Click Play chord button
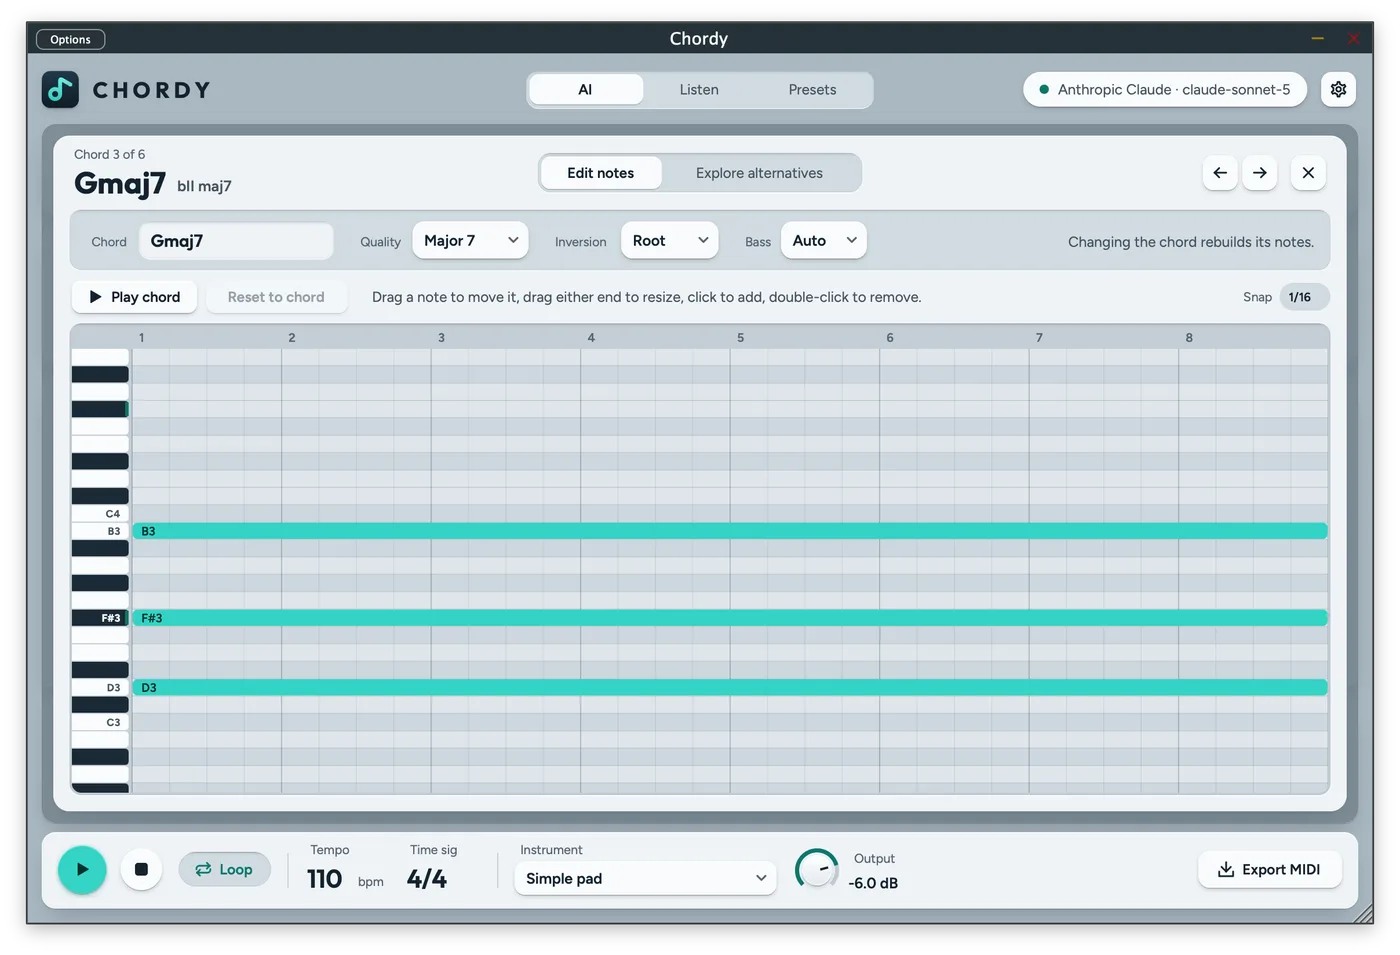The image size is (1400, 955). click(135, 297)
